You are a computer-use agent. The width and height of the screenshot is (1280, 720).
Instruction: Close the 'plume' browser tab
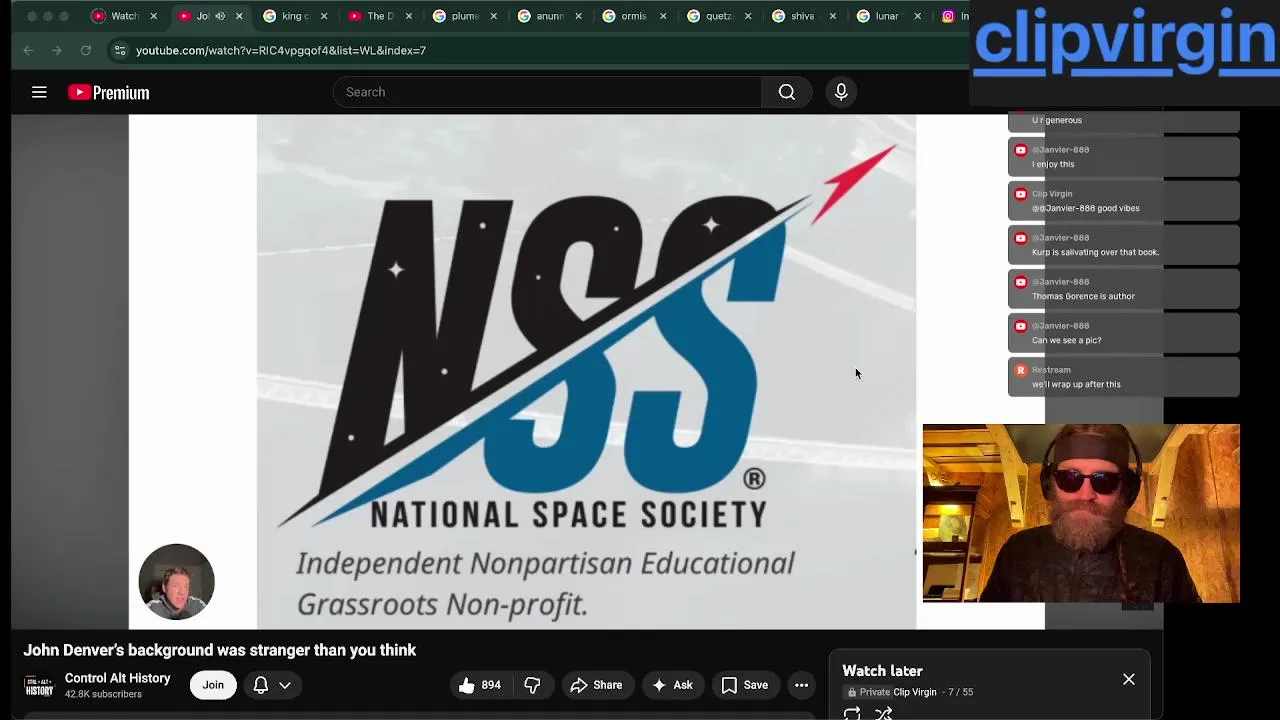493,16
